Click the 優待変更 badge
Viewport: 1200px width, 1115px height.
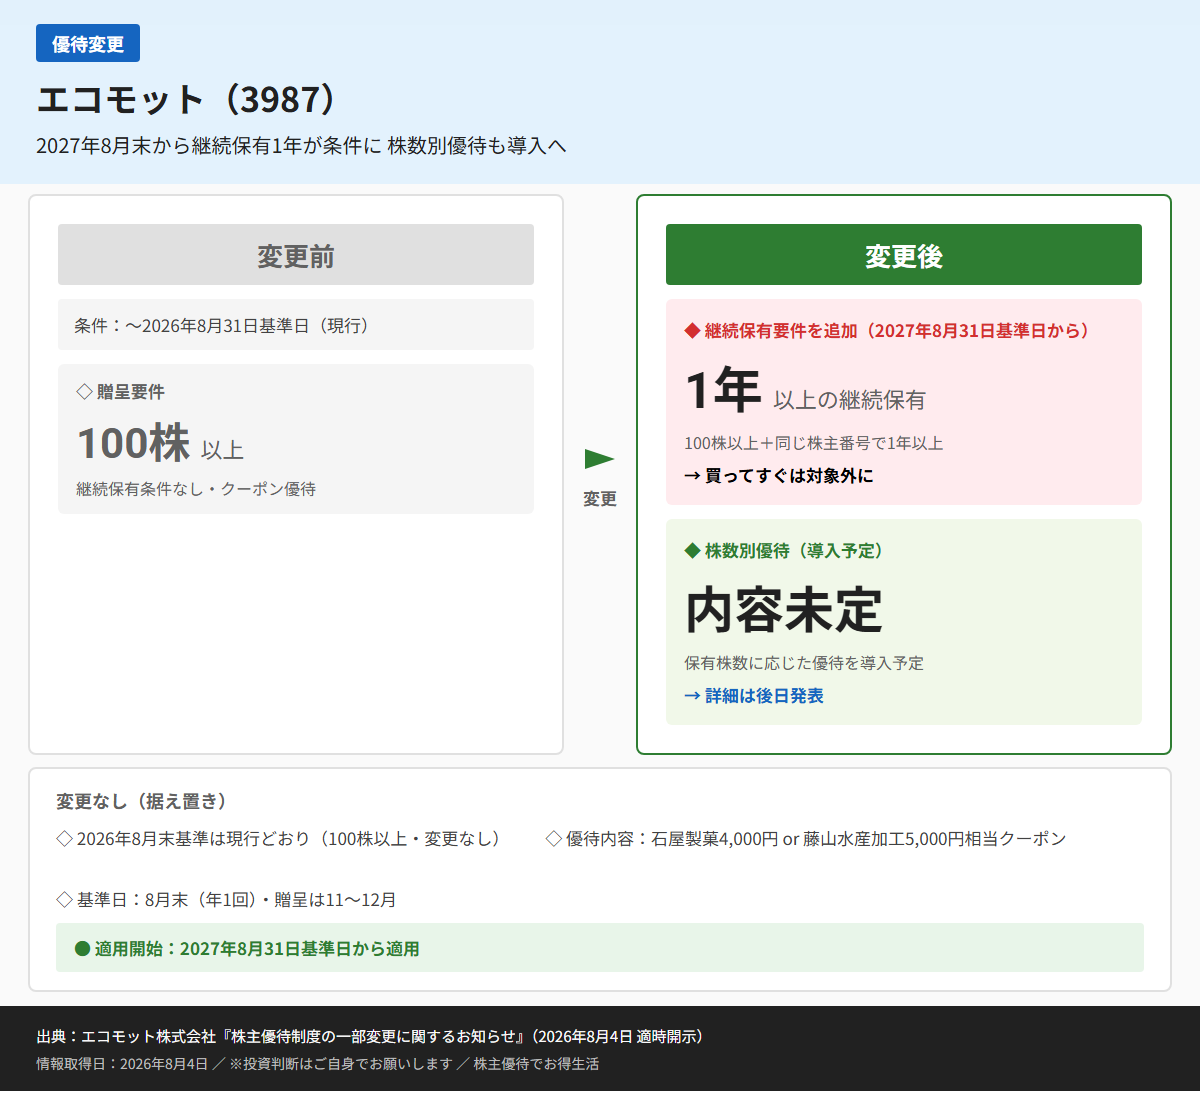[x=88, y=43]
